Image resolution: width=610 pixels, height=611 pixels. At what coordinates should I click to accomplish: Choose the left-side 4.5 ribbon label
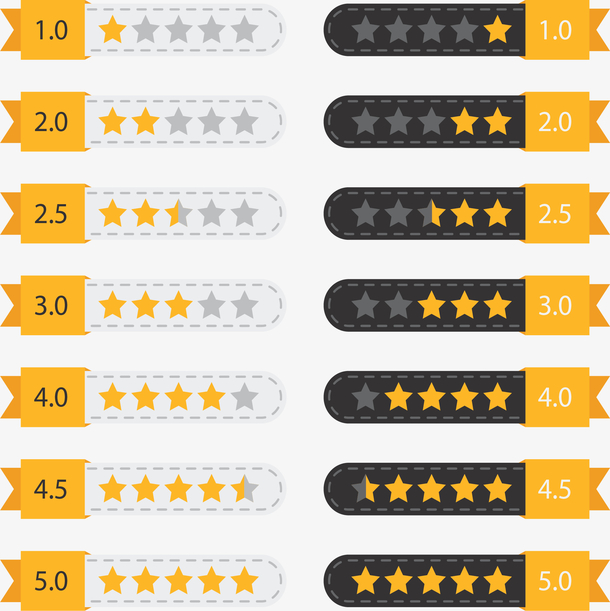(50, 489)
